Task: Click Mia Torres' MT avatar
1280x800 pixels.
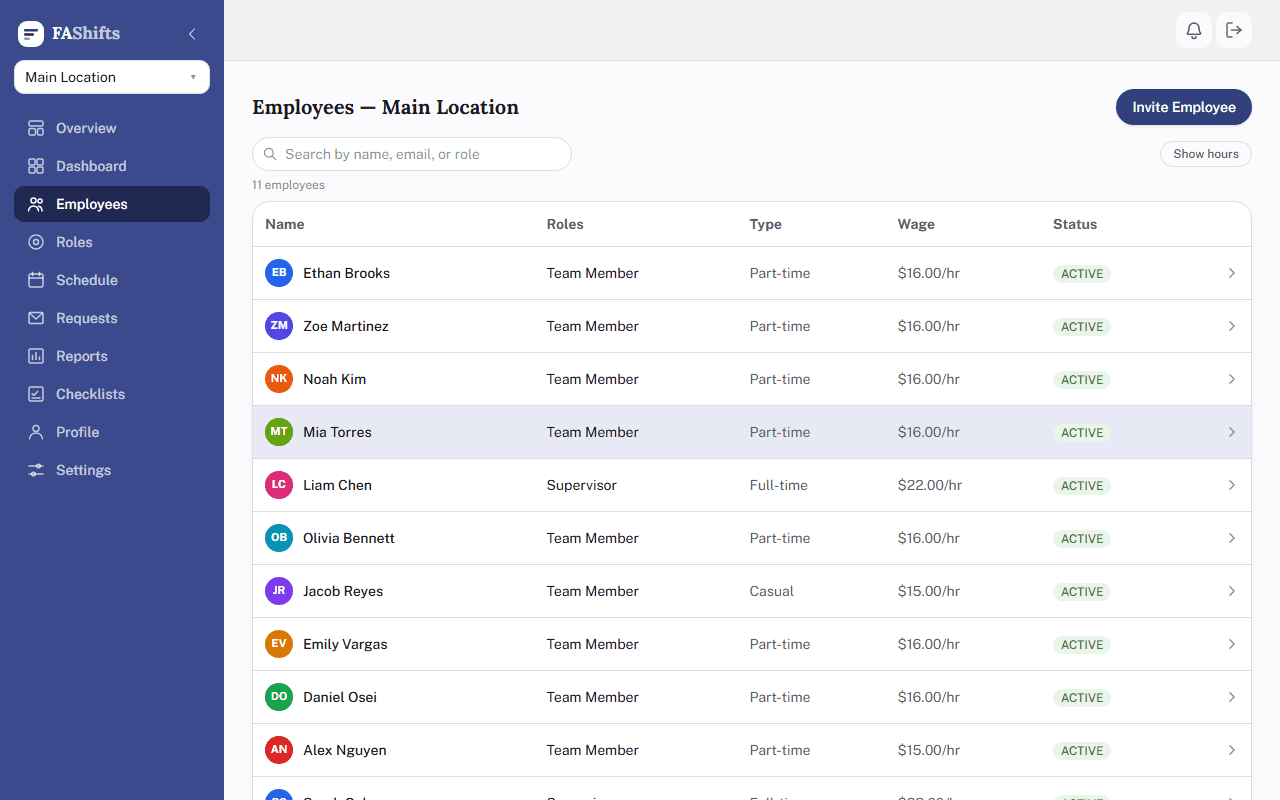Action: (279, 432)
